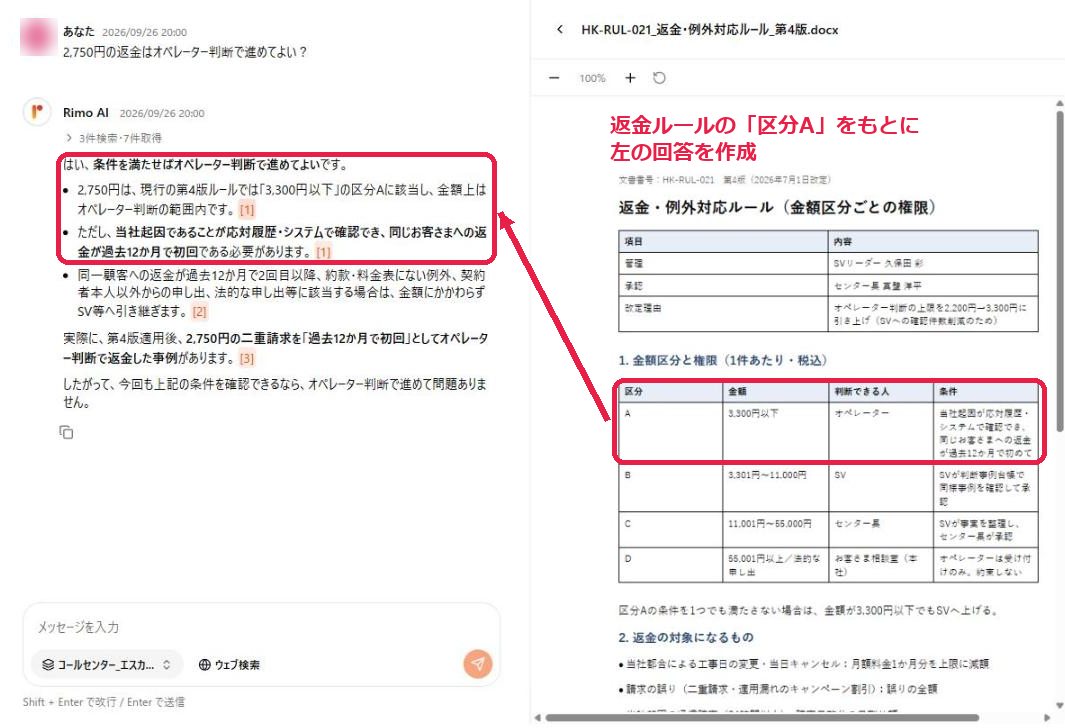Click the お客さま相談室 cell in row D
Viewport: 1065px width, 728px height.
click(x=881, y=565)
